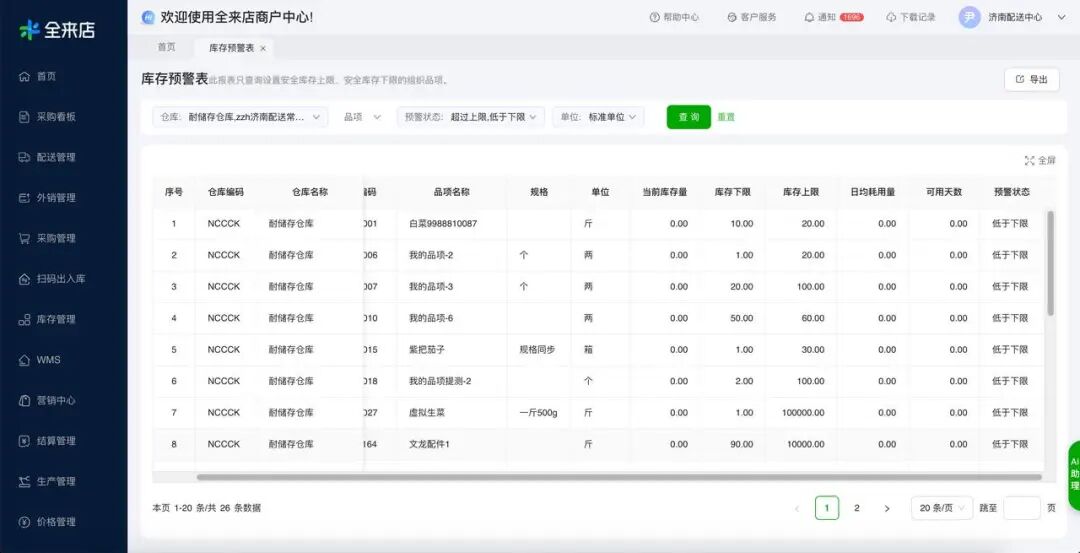Click the 帮助中心 help icon
The width and height of the screenshot is (1080, 553).
tap(654, 17)
